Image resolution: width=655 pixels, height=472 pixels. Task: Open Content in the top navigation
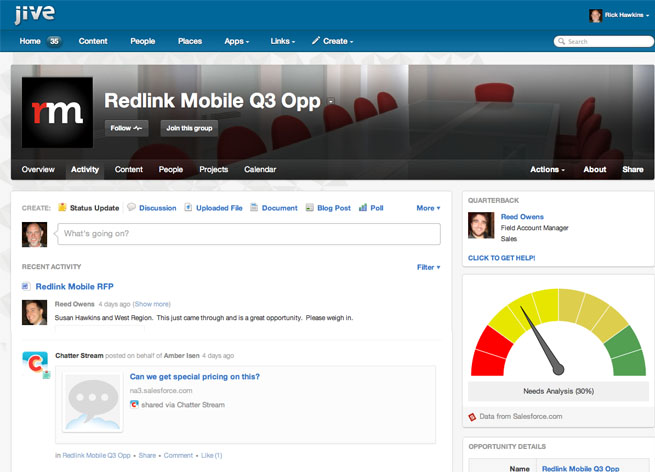pyautogui.click(x=93, y=41)
